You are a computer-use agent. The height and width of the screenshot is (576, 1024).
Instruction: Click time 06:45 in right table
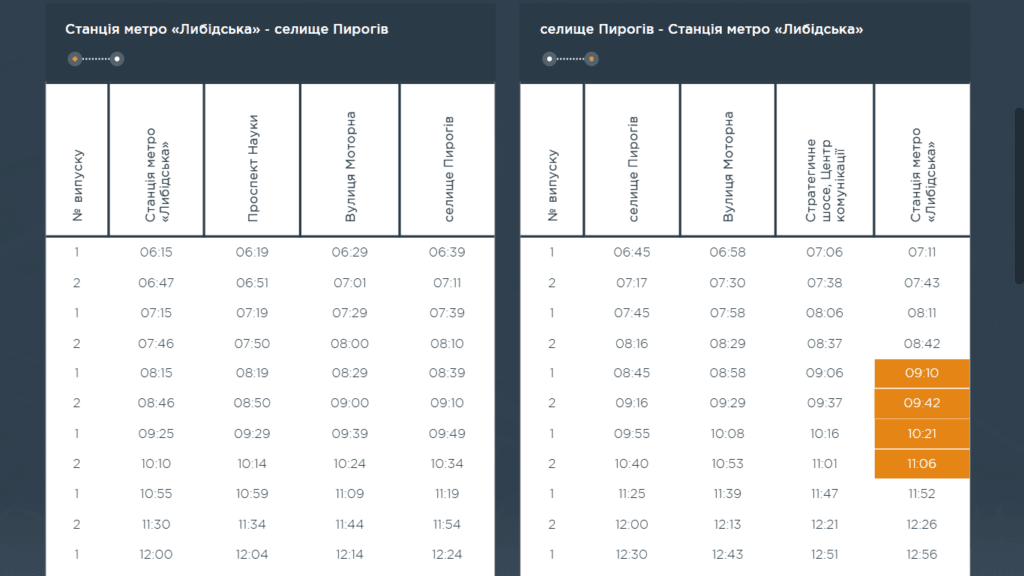tap(632, 252)
